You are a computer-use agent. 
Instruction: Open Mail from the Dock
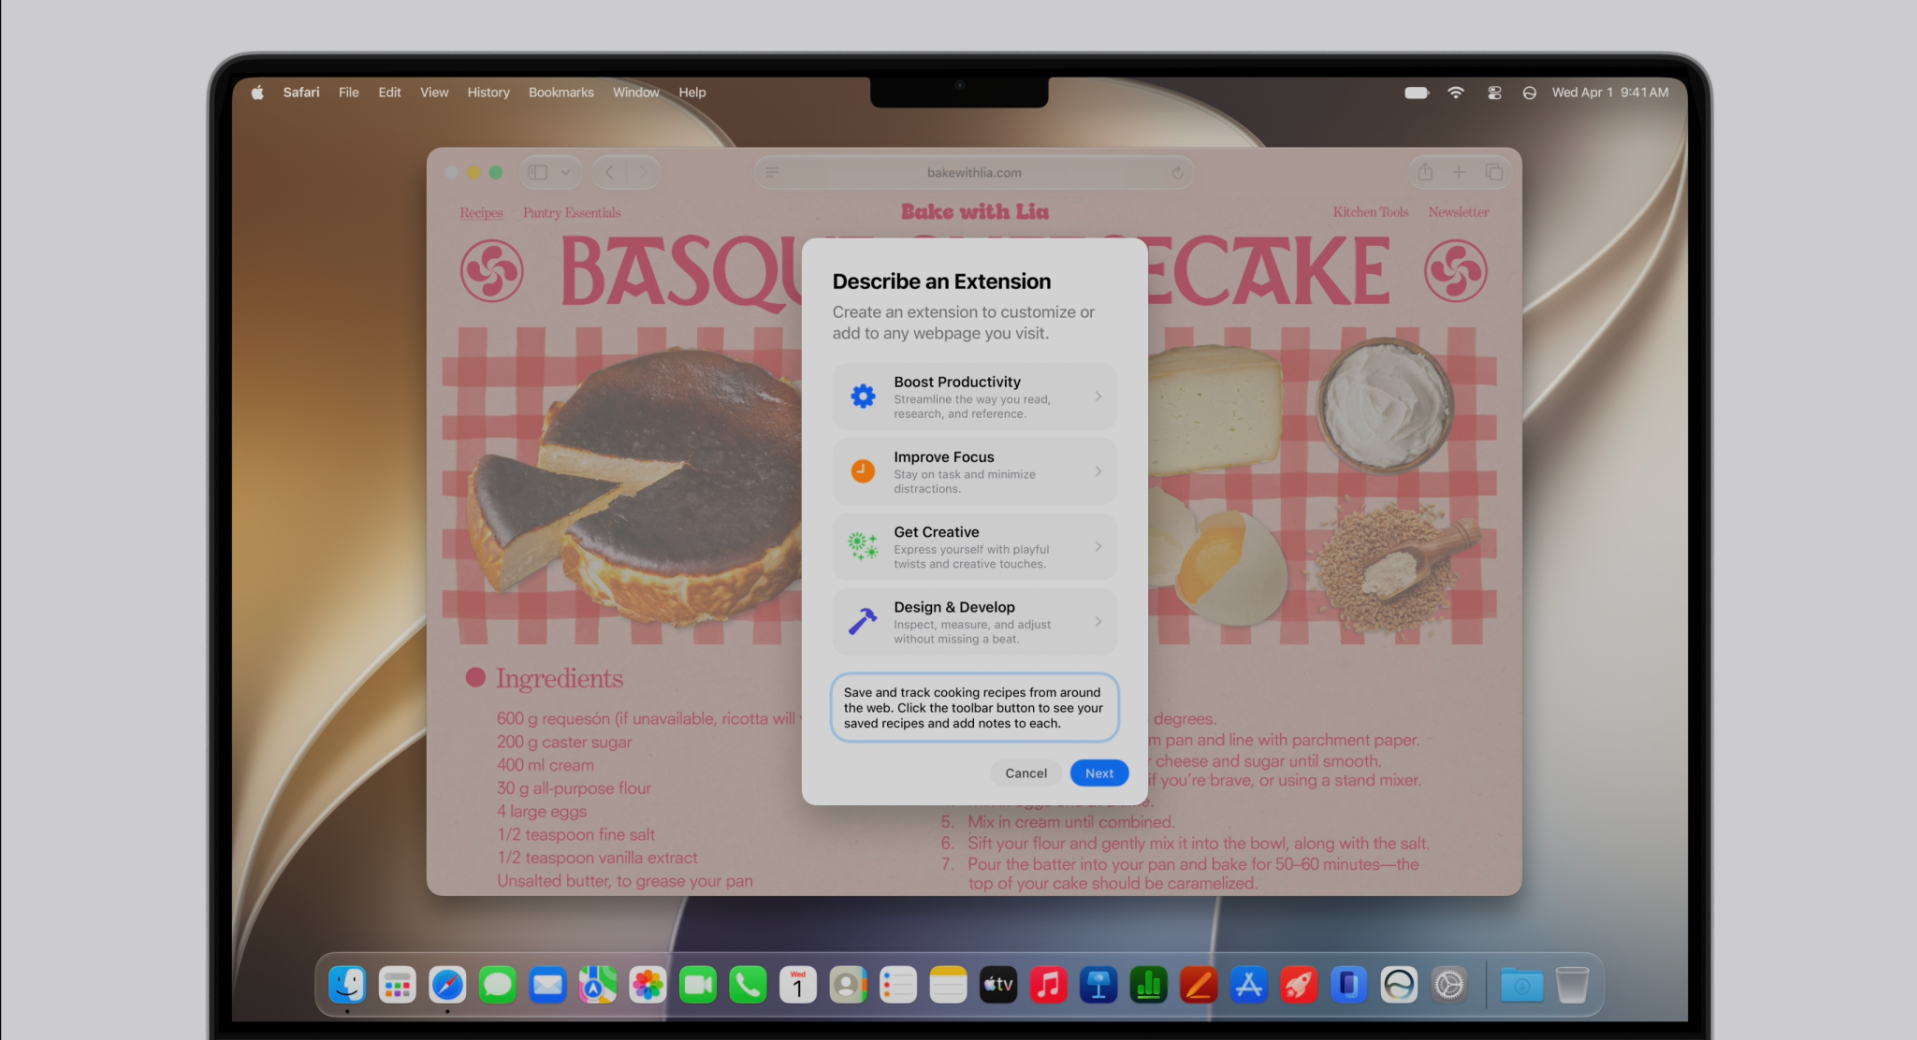coord(547,986)
